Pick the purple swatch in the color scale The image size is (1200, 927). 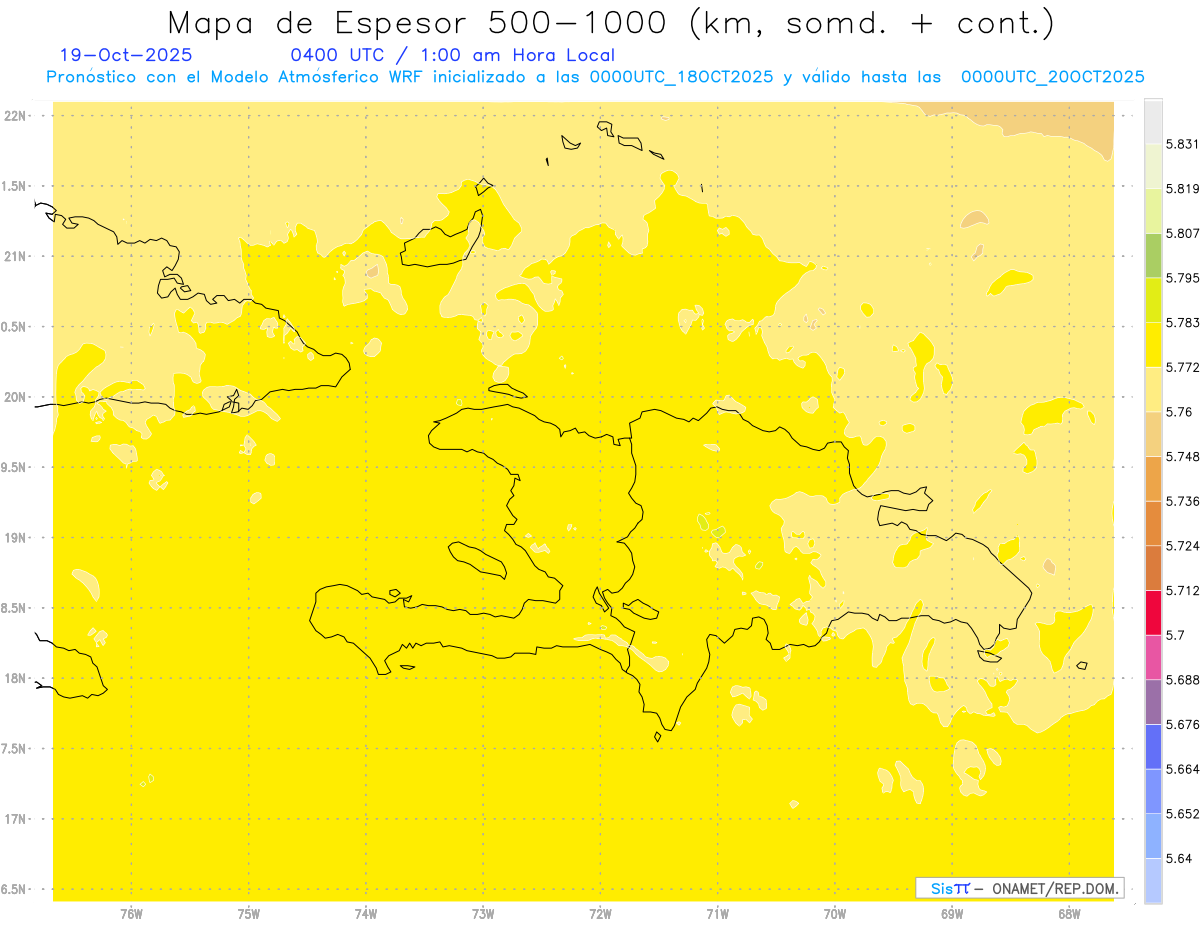[x=1153, y=701]
